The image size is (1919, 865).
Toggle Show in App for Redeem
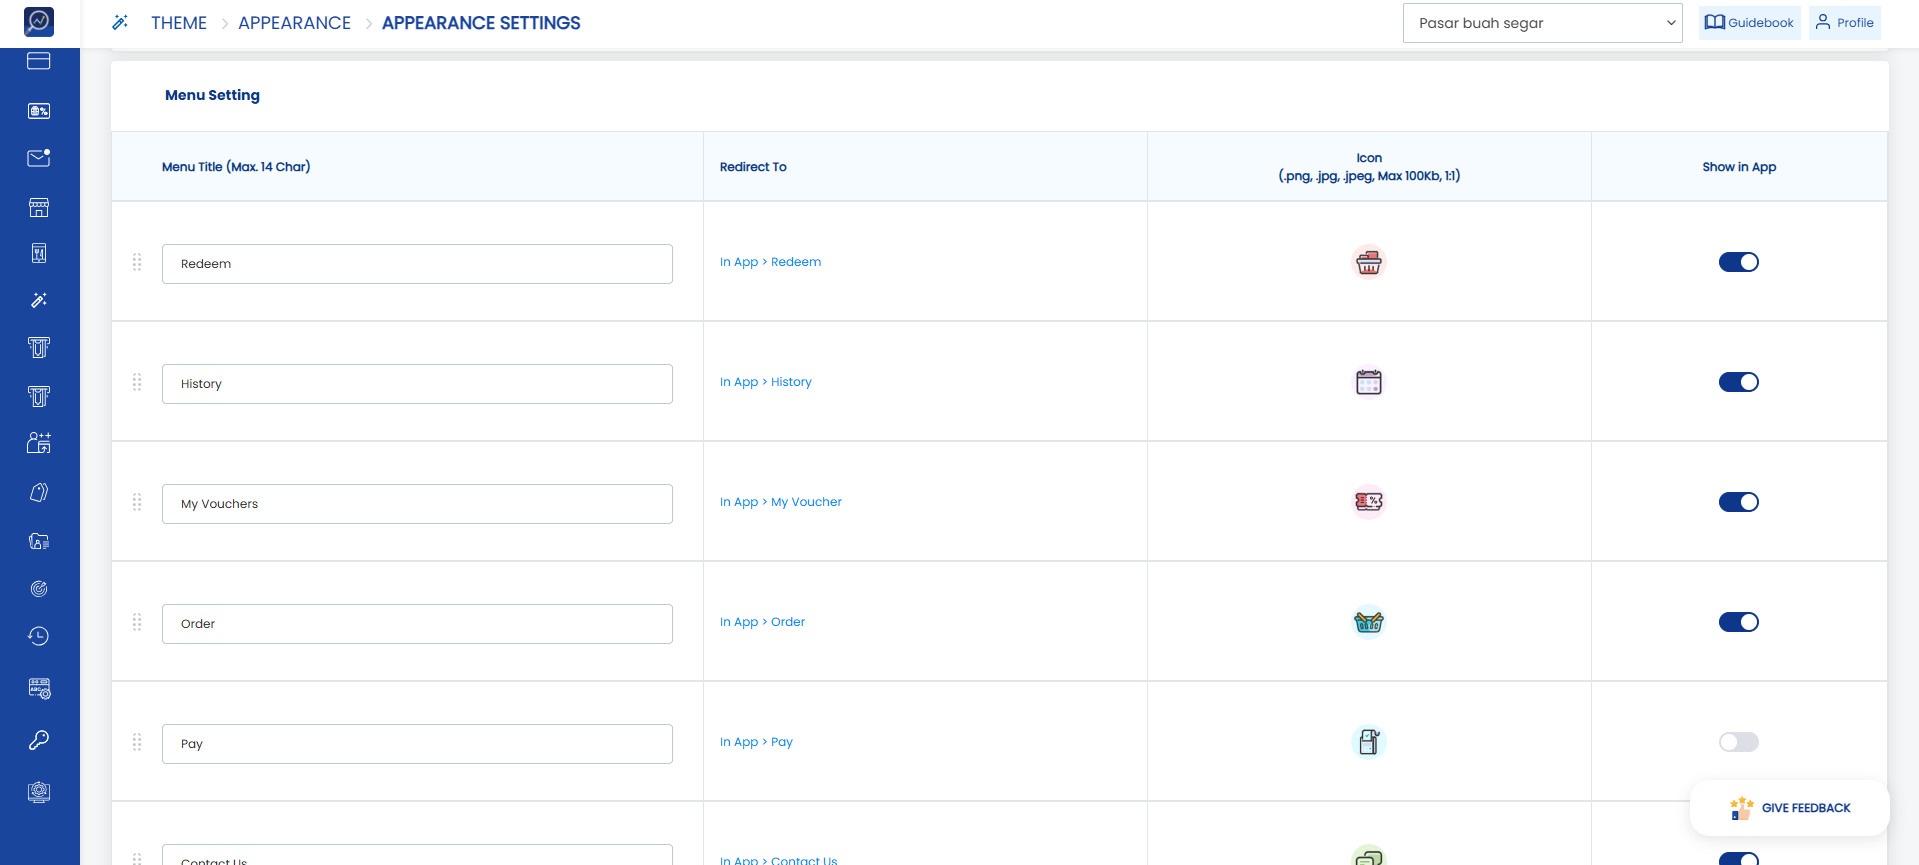(1739, 262)
